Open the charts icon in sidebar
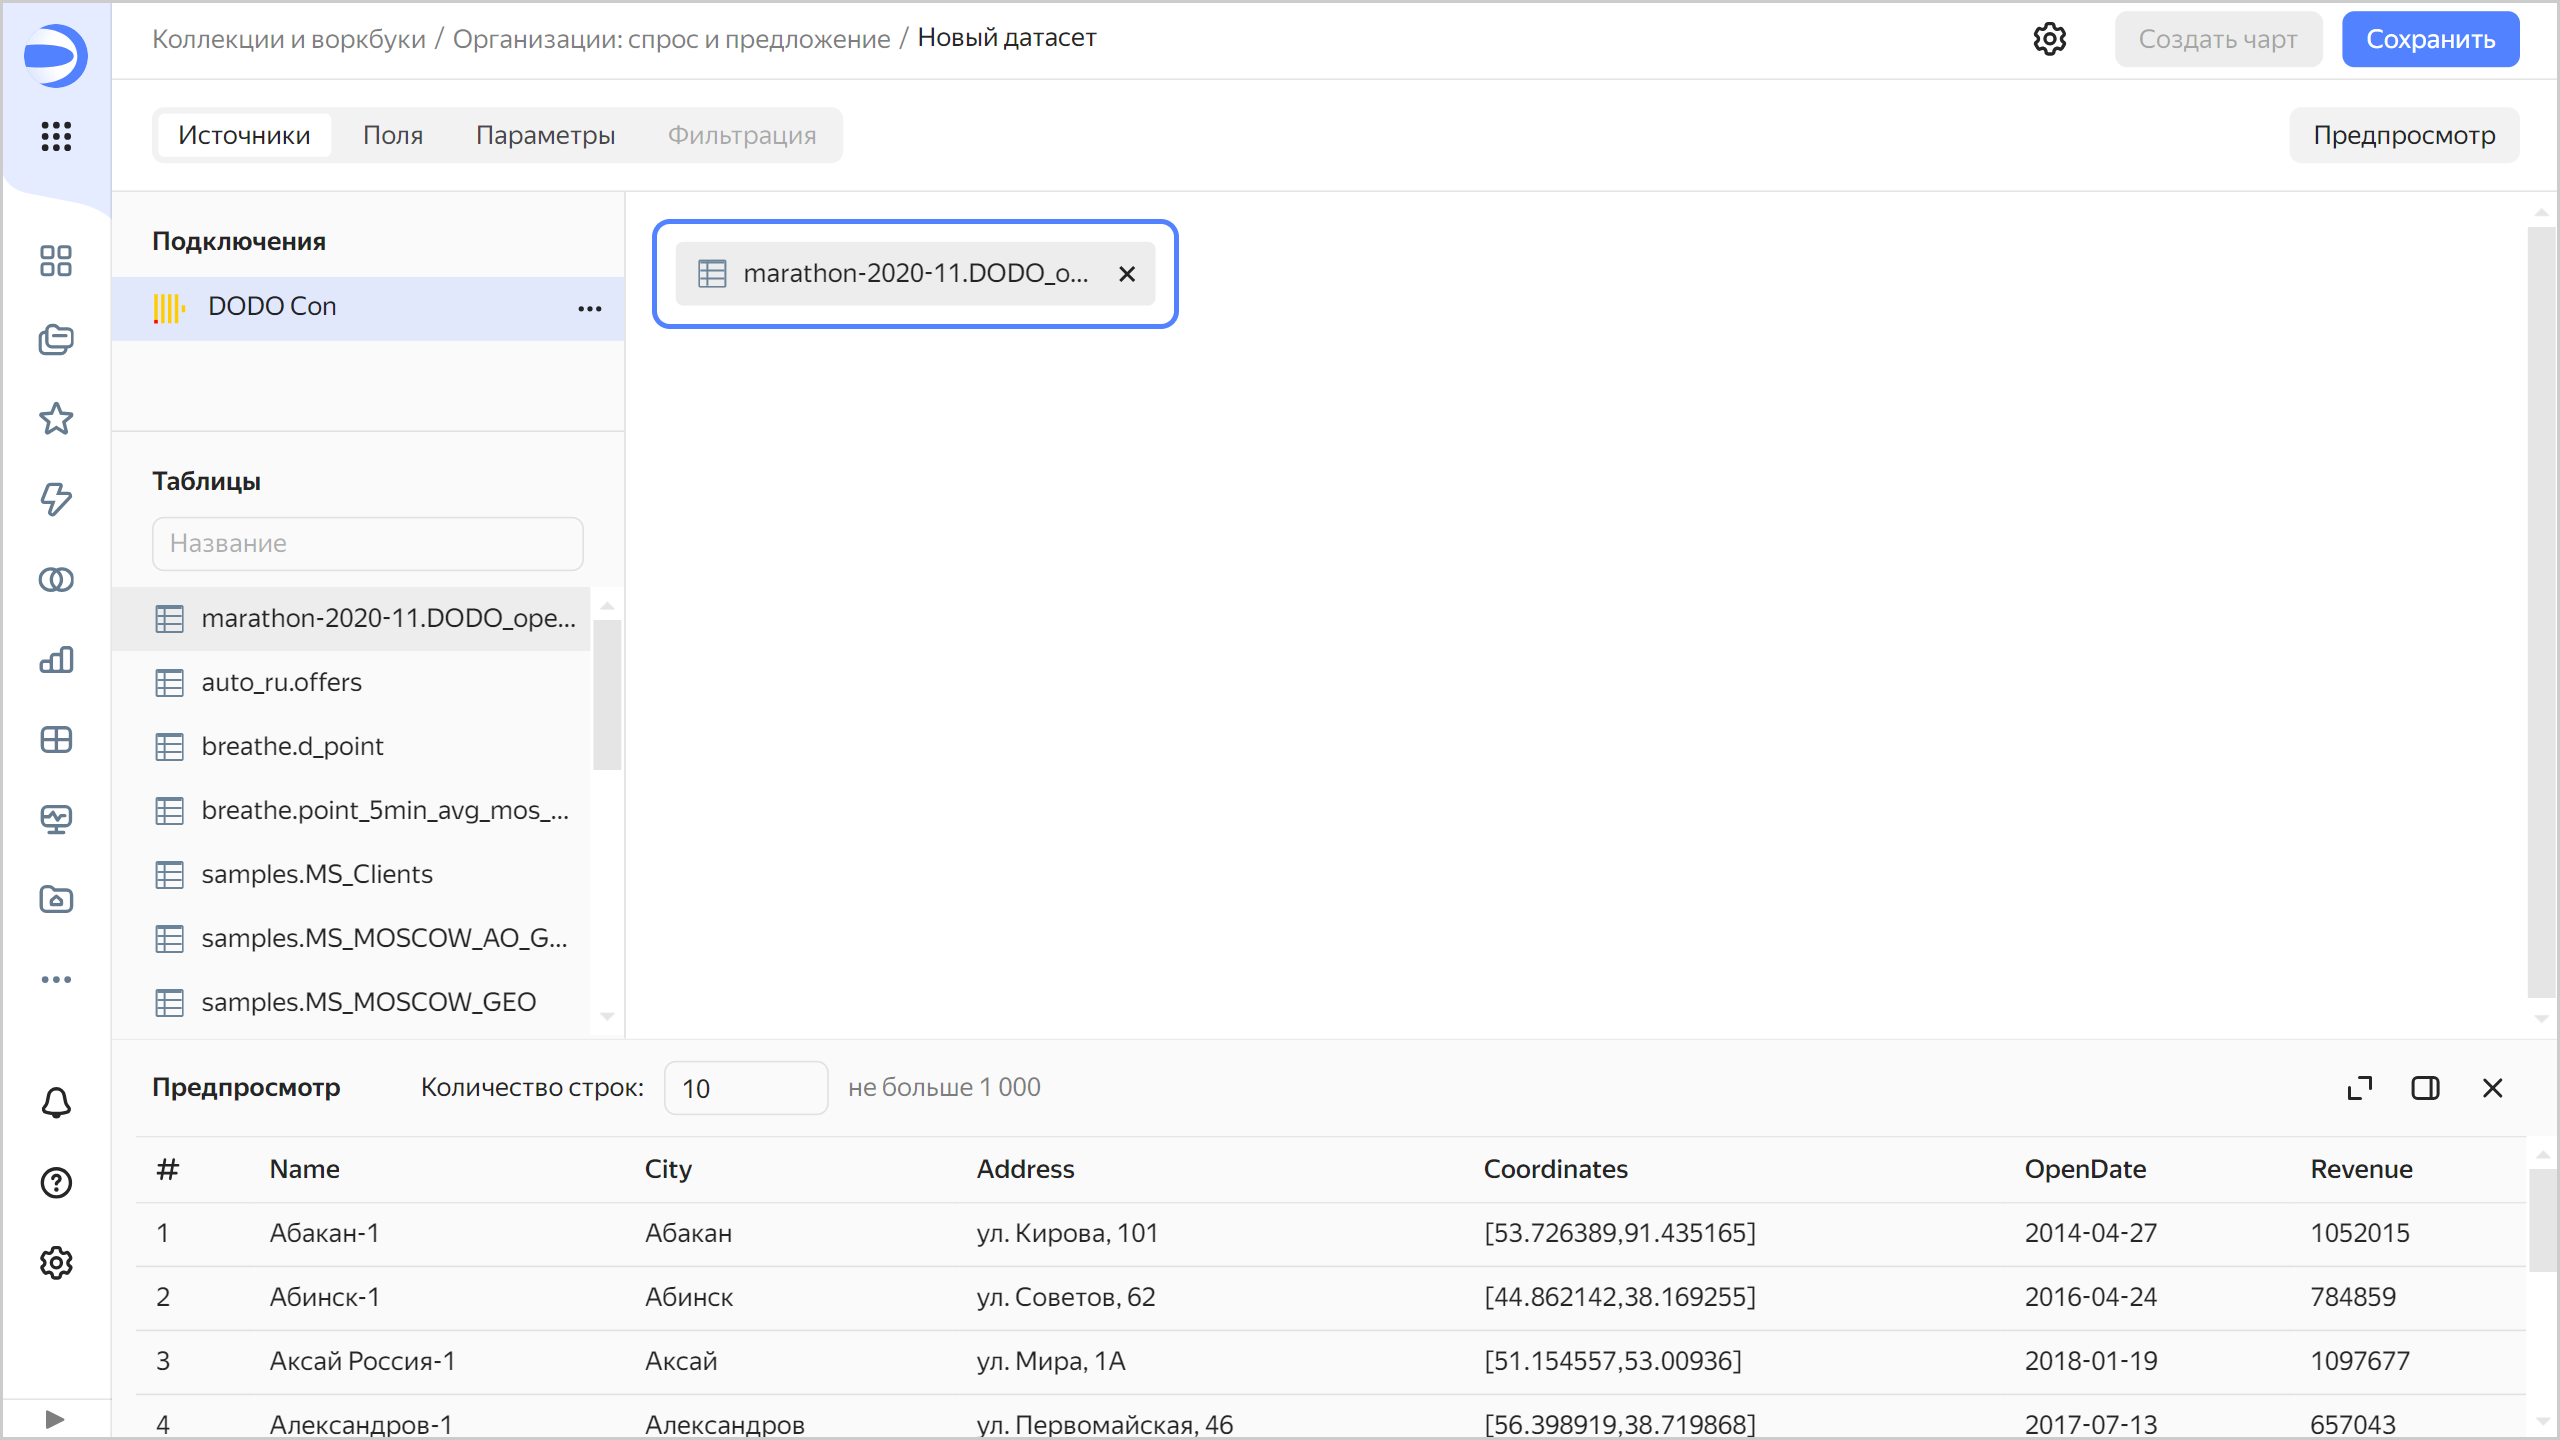This screenshot has width=2560, height=1440. click(x=56, y=660)
